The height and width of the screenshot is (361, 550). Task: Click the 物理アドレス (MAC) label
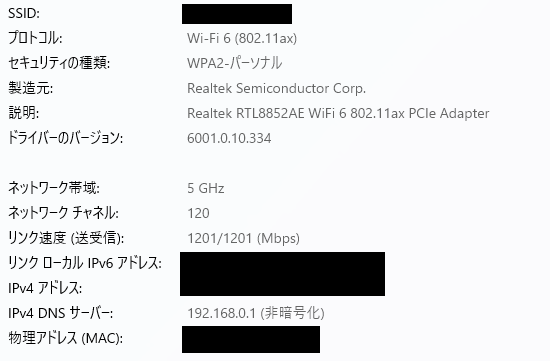(x=65, y=338)
